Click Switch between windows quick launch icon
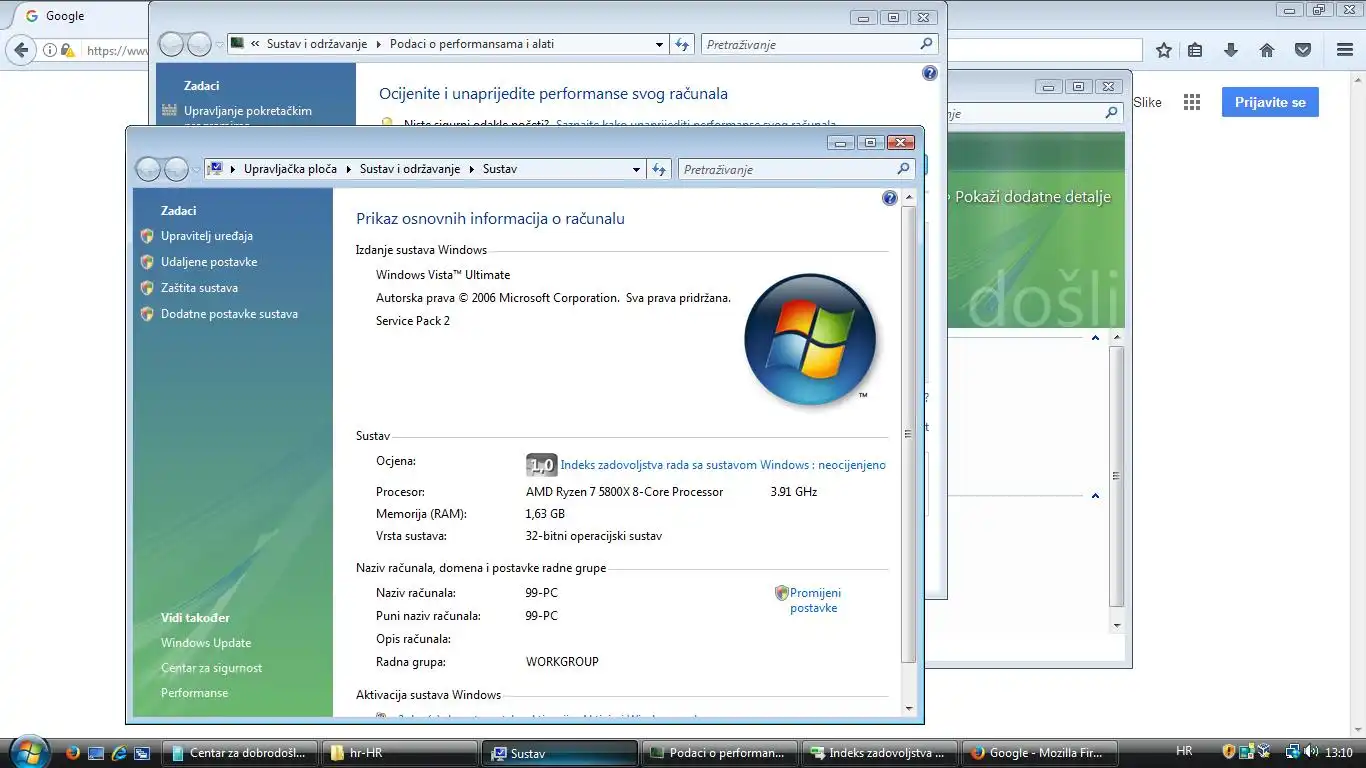Viewport: 1366px width, 768px height. 142,753
